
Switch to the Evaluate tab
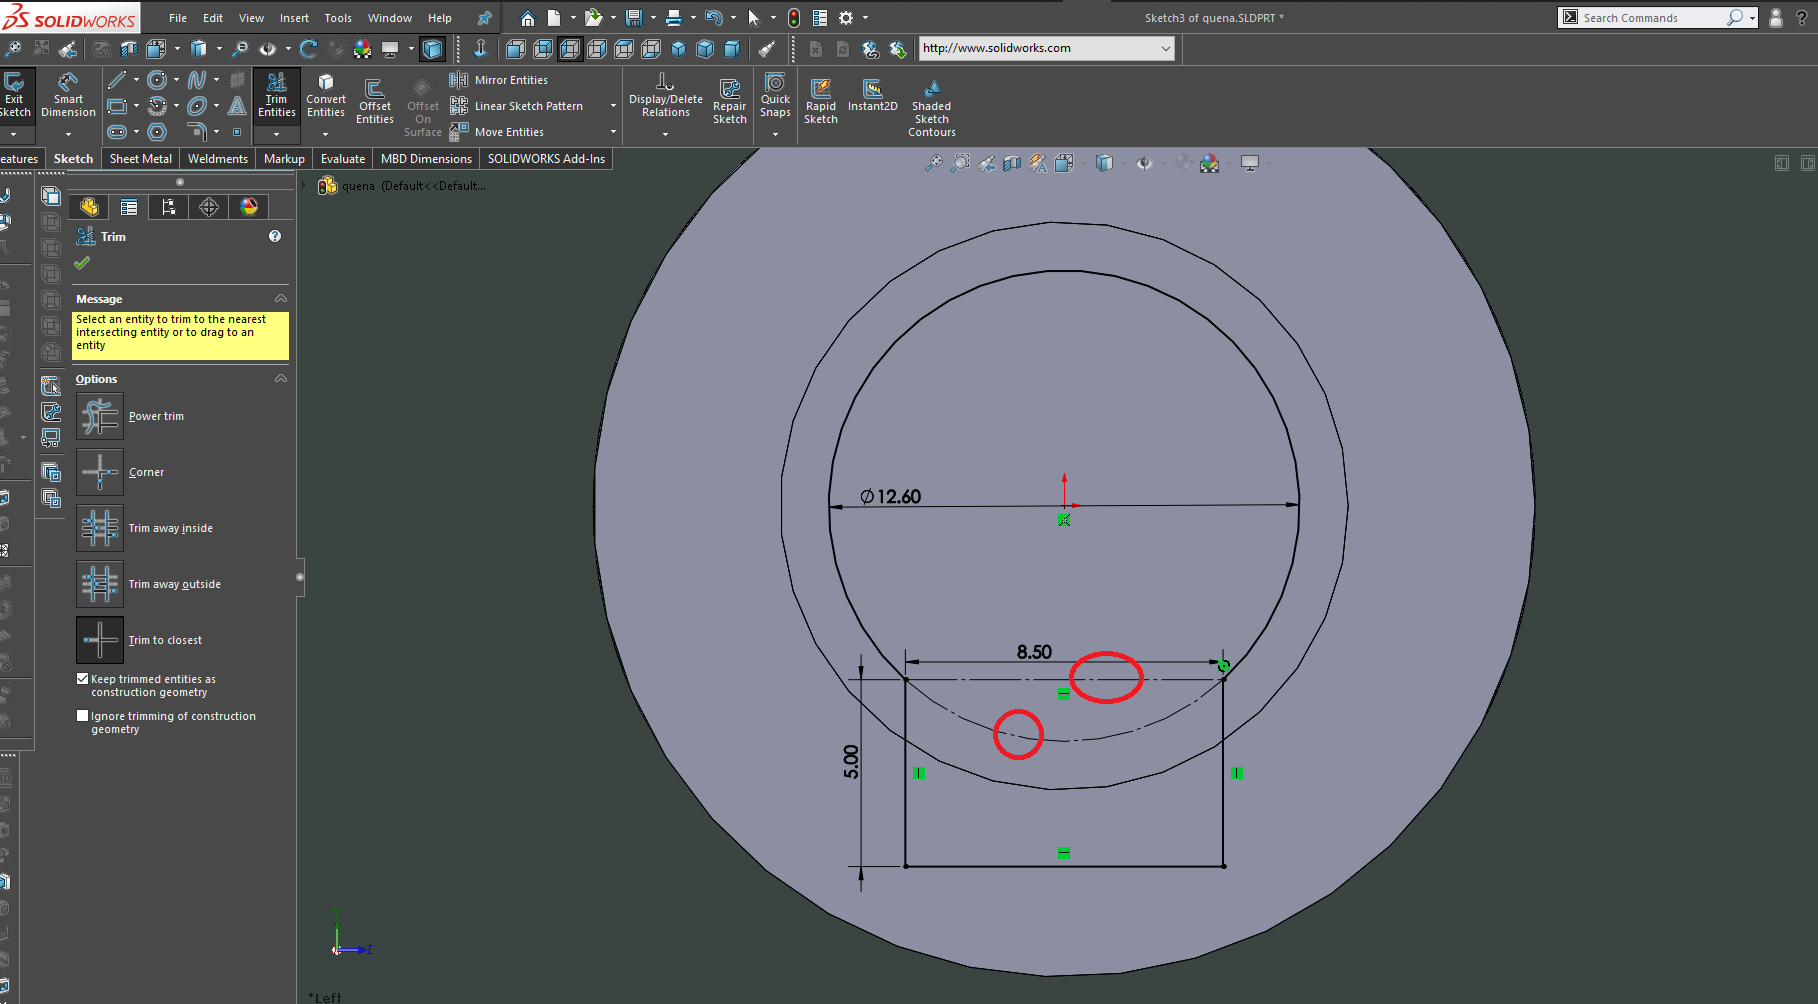coord(343,159)
